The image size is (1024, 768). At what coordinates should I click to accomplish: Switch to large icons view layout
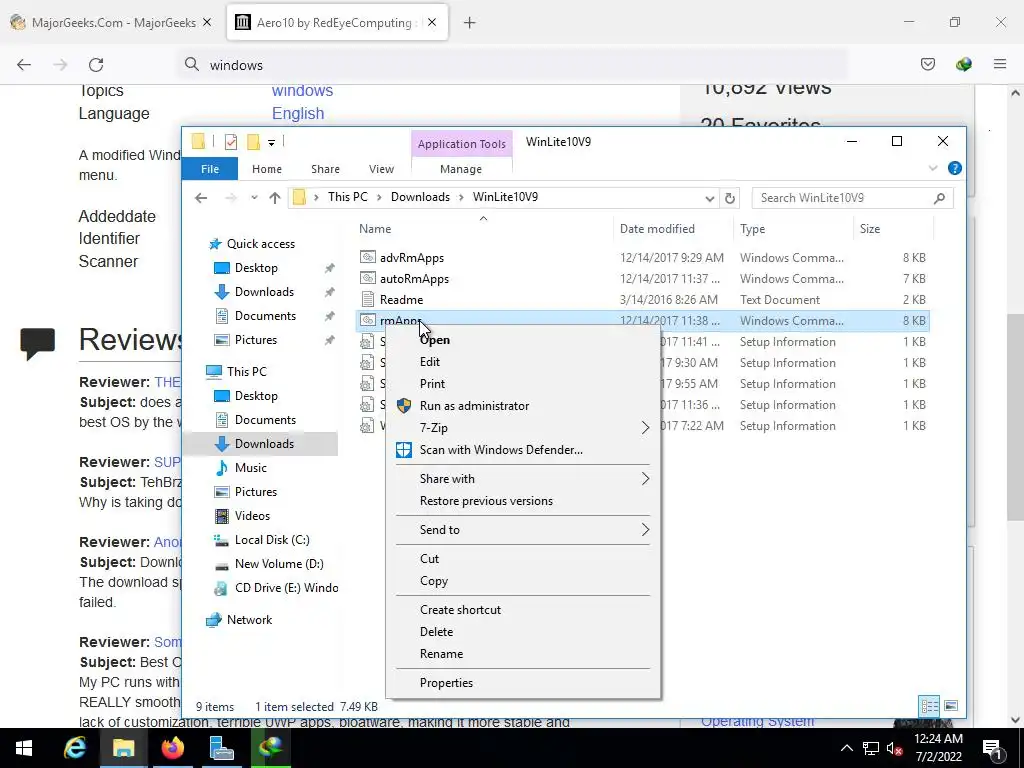[951, 706]
